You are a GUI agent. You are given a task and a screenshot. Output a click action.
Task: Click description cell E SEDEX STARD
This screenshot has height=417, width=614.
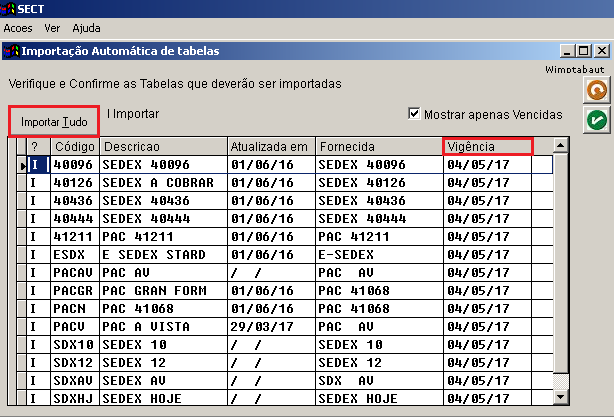163,255
